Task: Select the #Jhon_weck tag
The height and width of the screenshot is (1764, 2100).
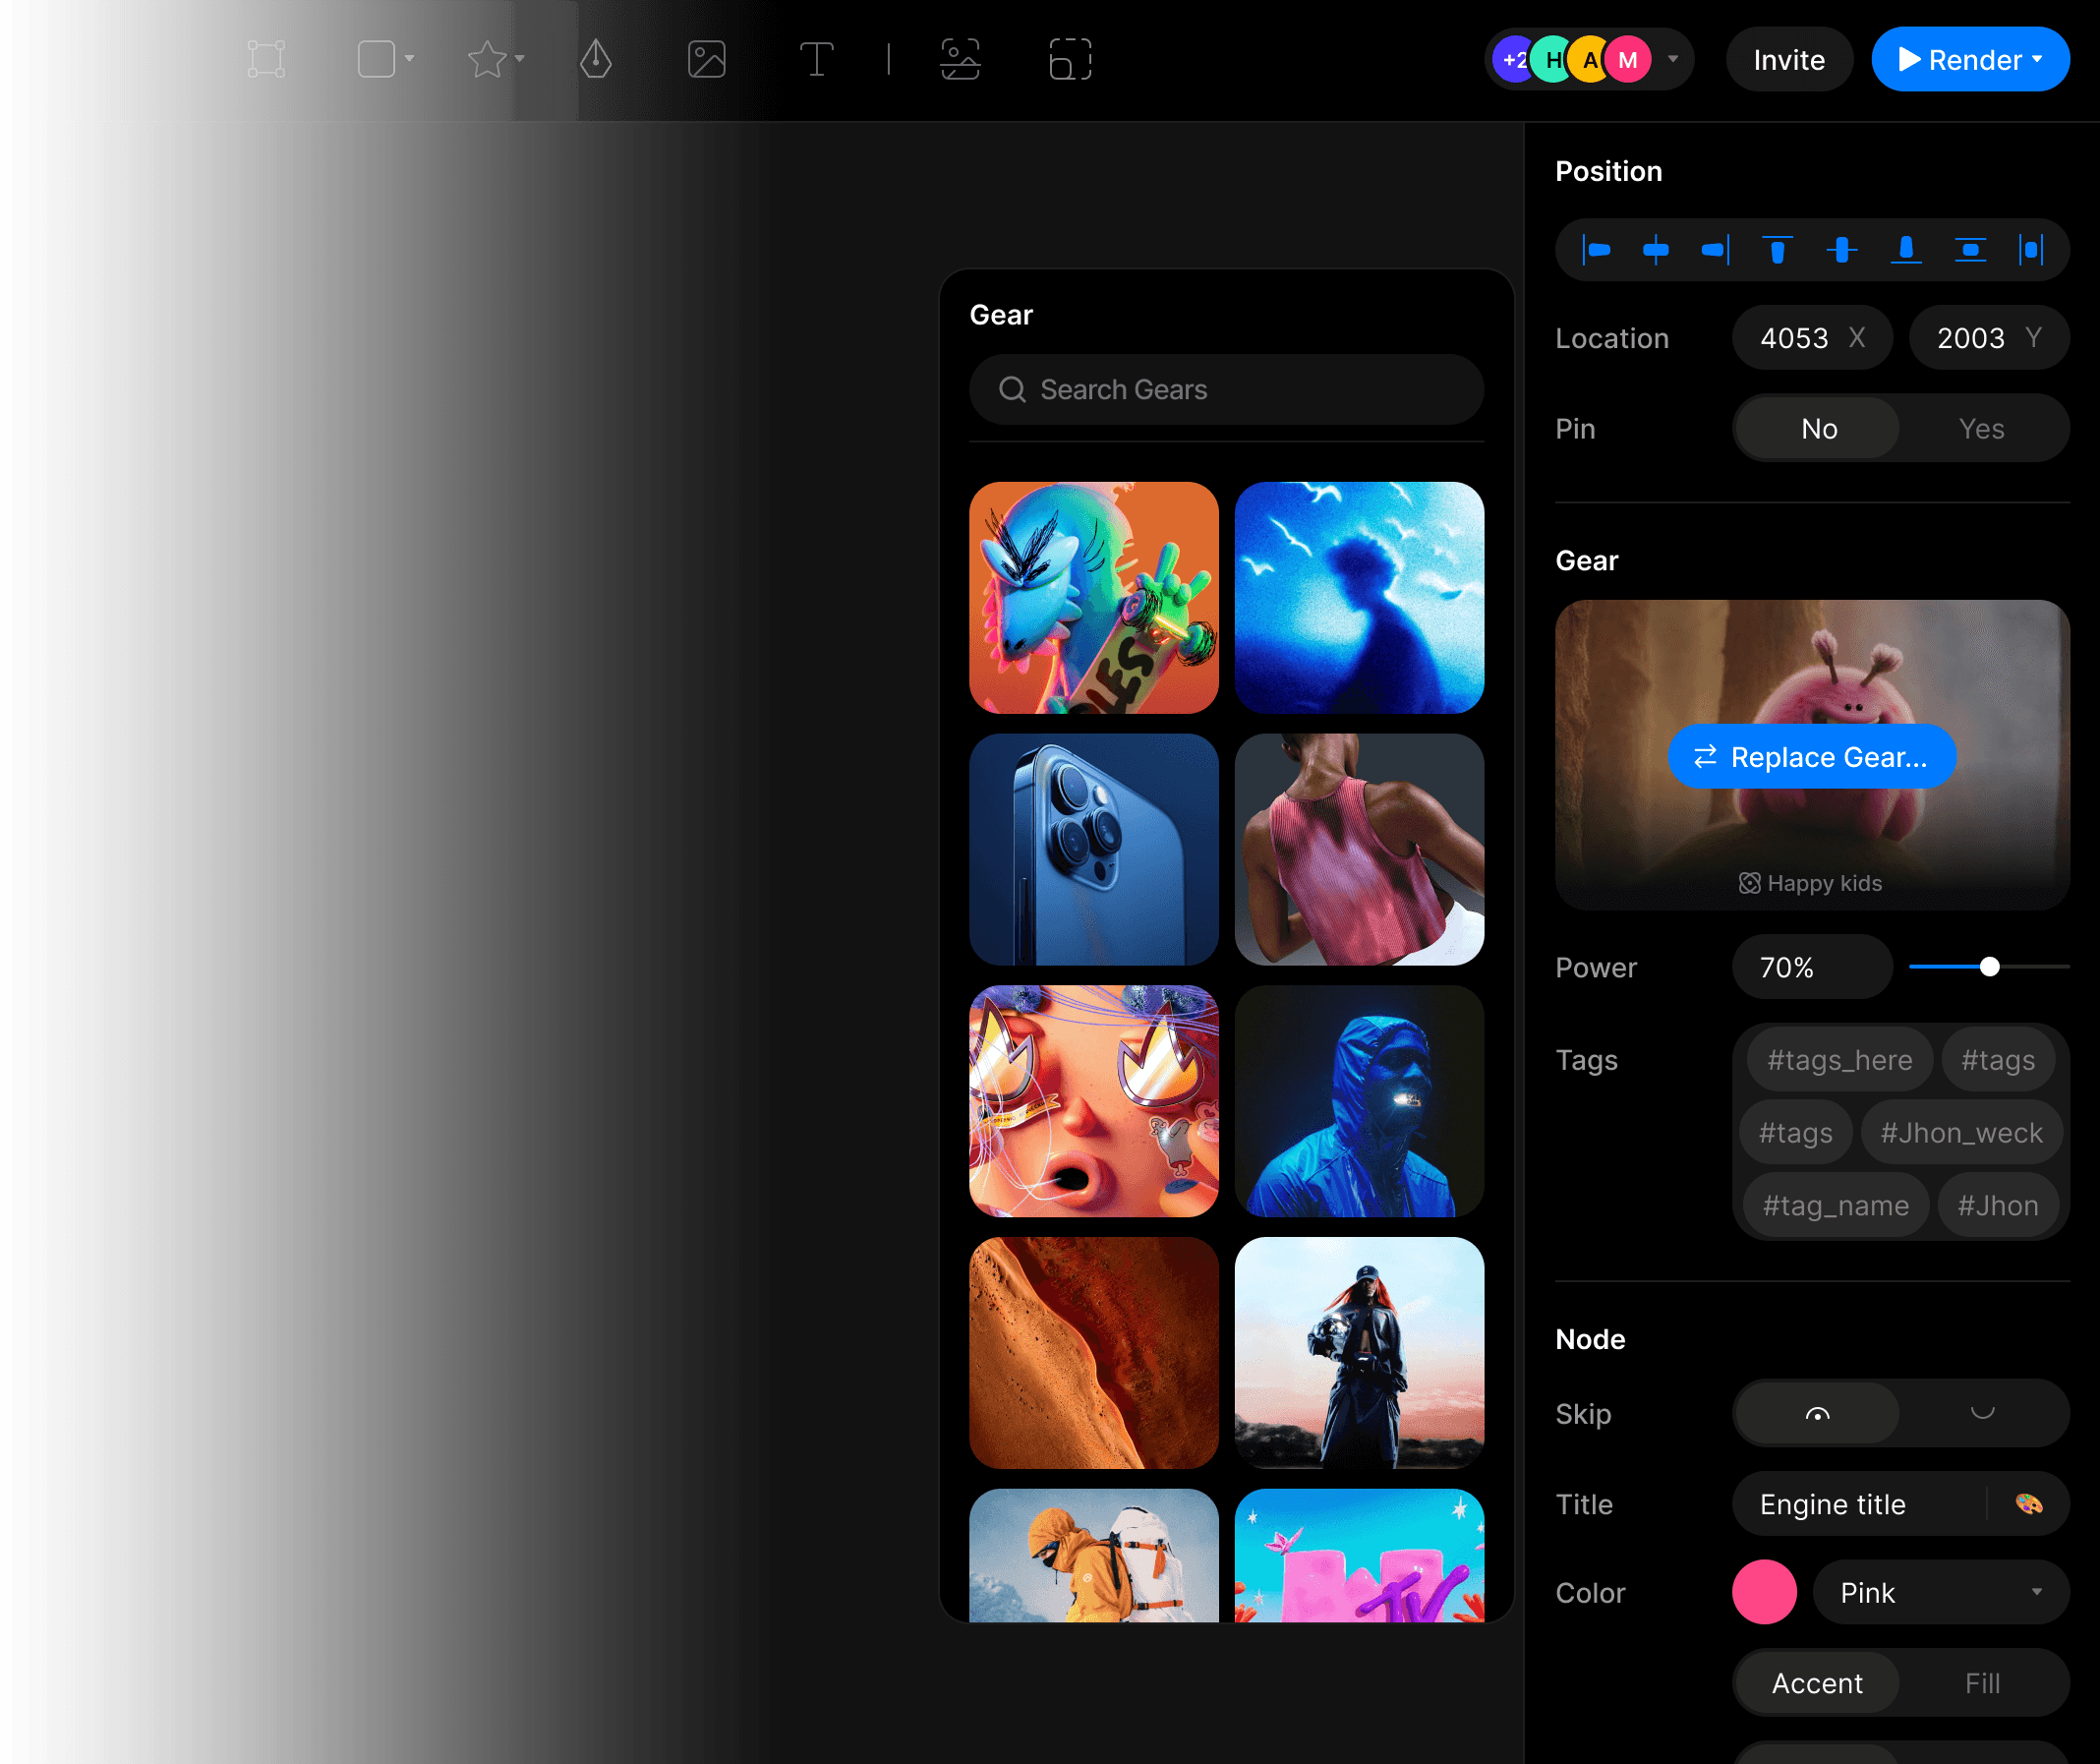Action: click(x=1961, y=1133)
